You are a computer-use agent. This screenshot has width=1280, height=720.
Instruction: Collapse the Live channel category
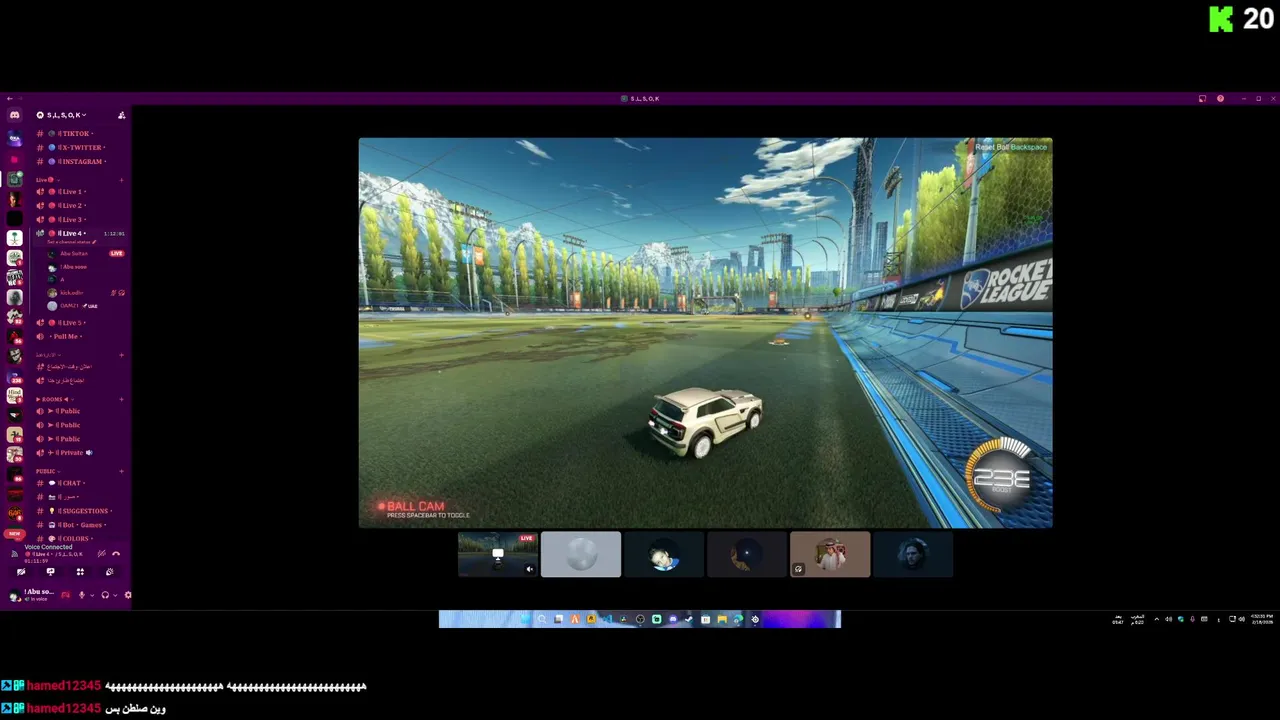[46, 180]
